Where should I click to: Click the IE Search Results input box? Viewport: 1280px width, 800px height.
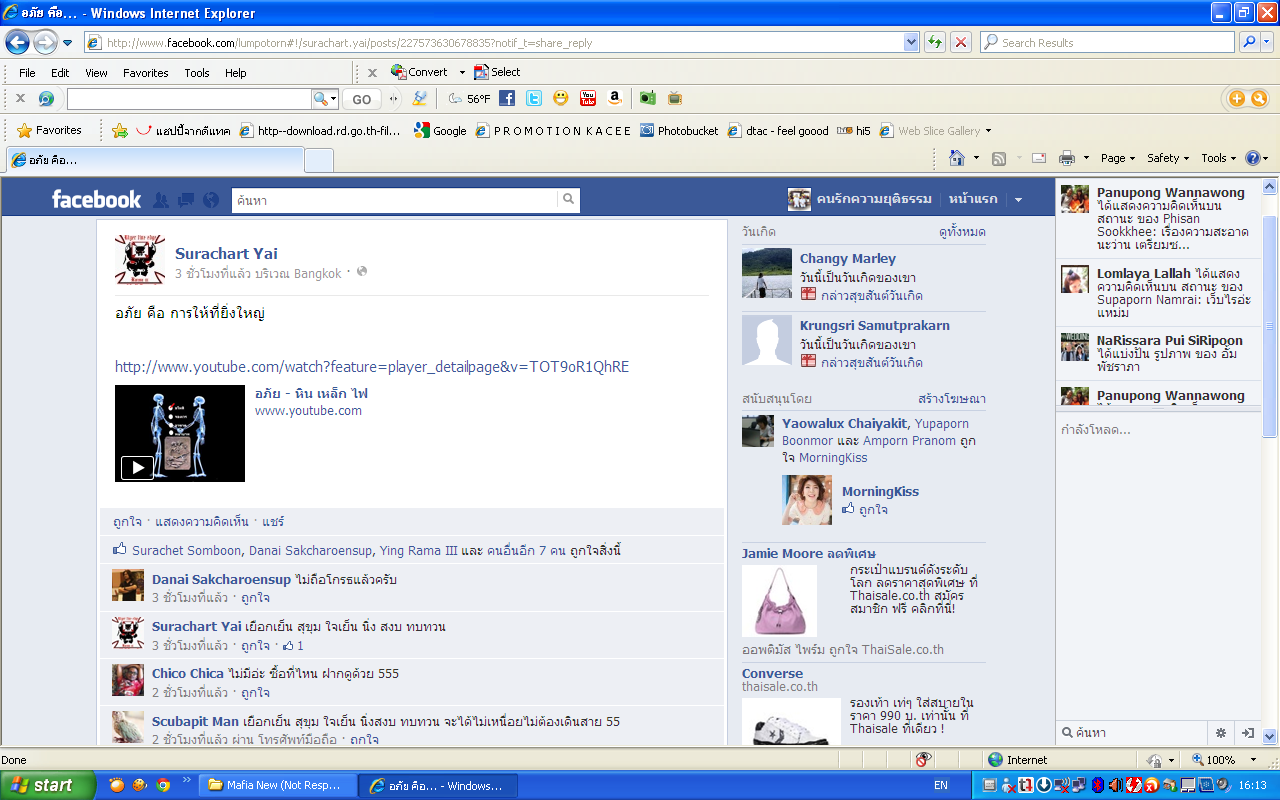1107,42
